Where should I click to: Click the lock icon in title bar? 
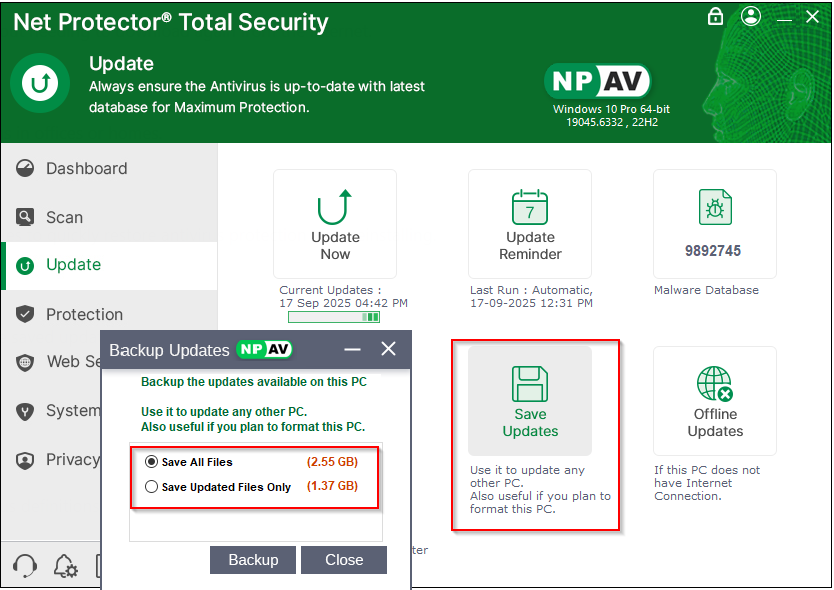(x=715, y=17)
